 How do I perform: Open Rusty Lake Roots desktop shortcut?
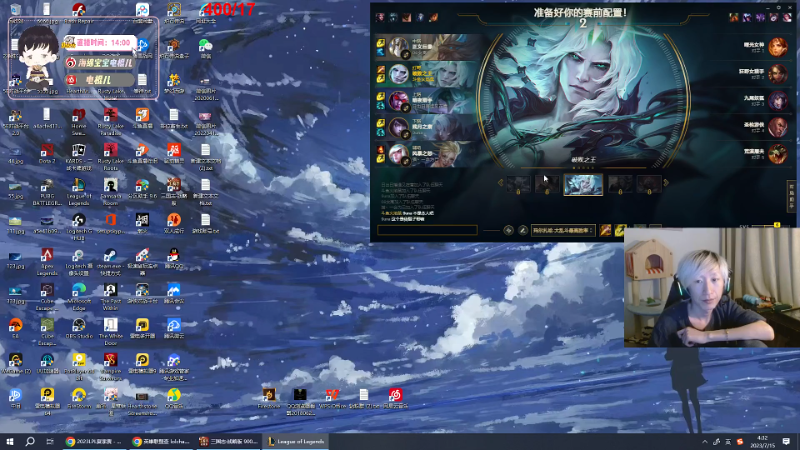[110, 156]
